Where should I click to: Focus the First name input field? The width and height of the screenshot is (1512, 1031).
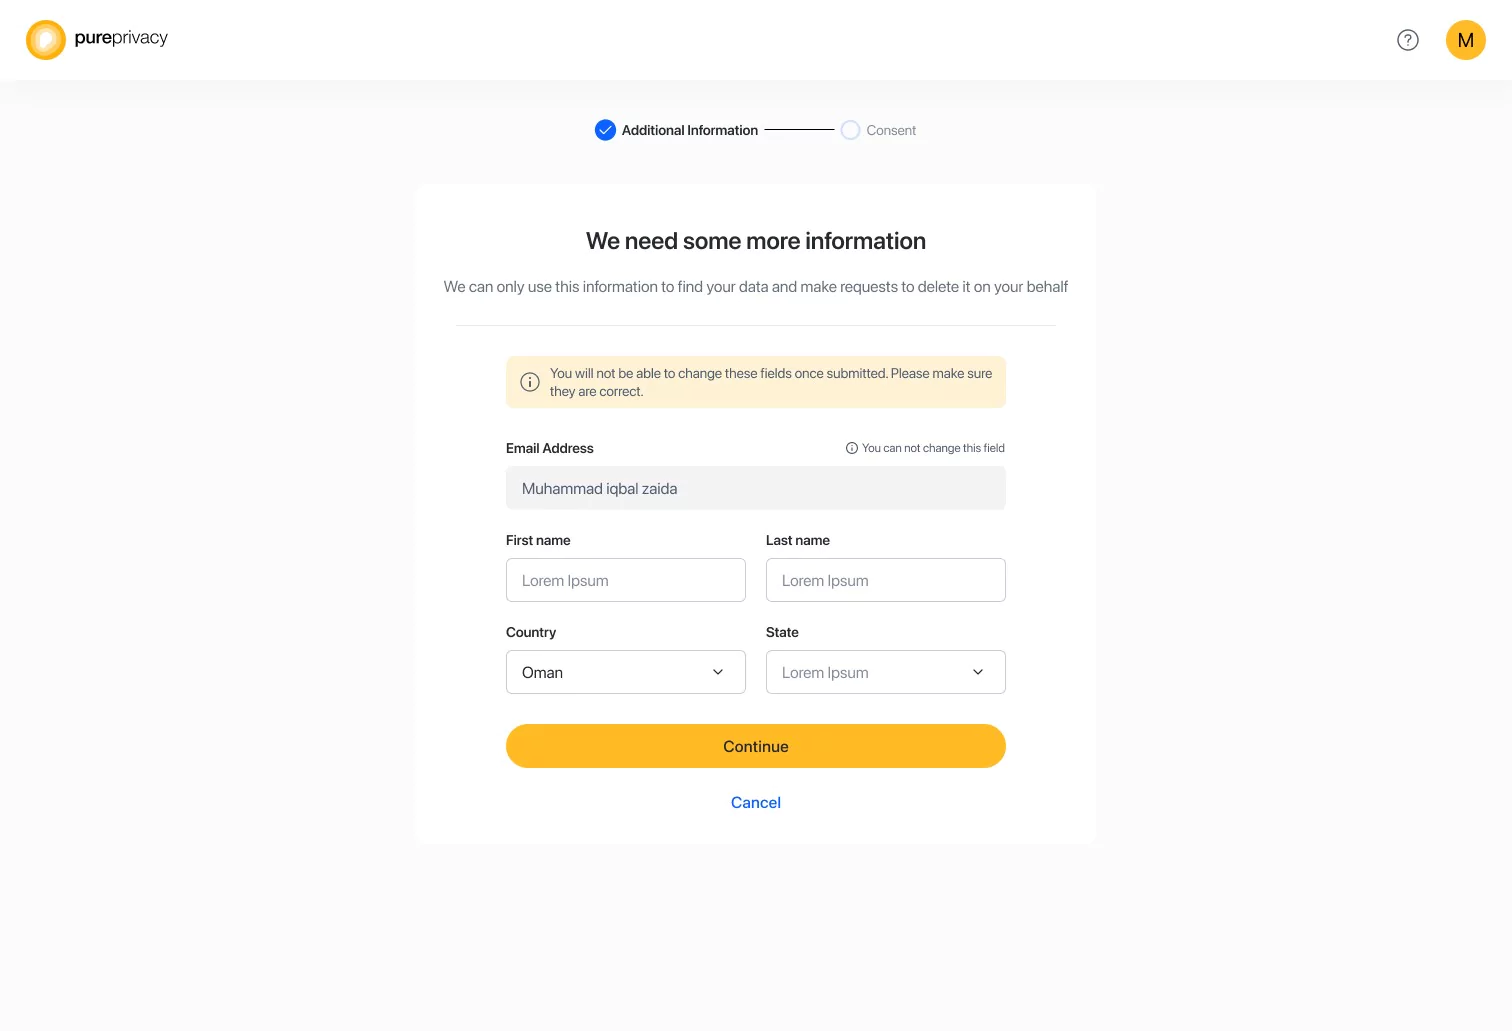[x=626, y=580]
